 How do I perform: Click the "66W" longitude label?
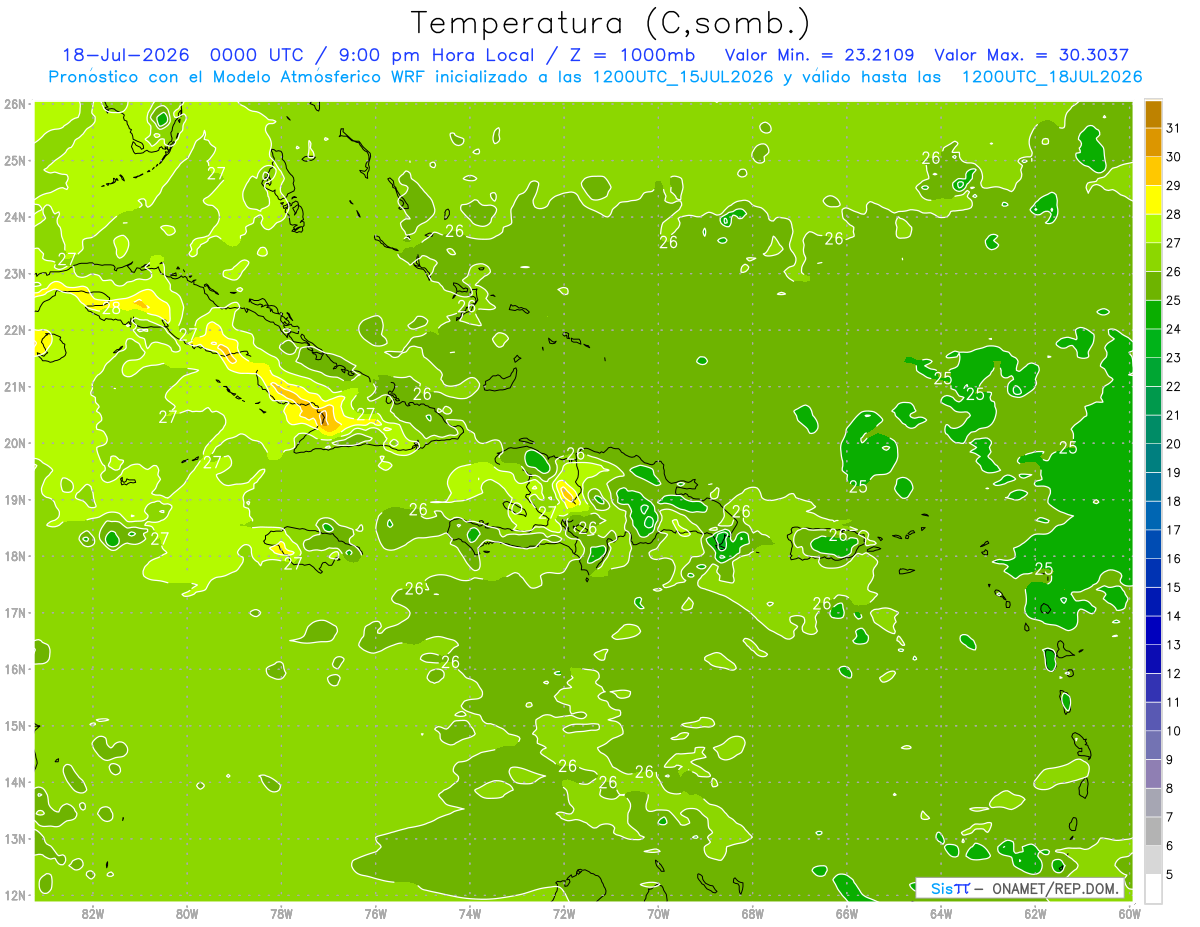point(847,913)
